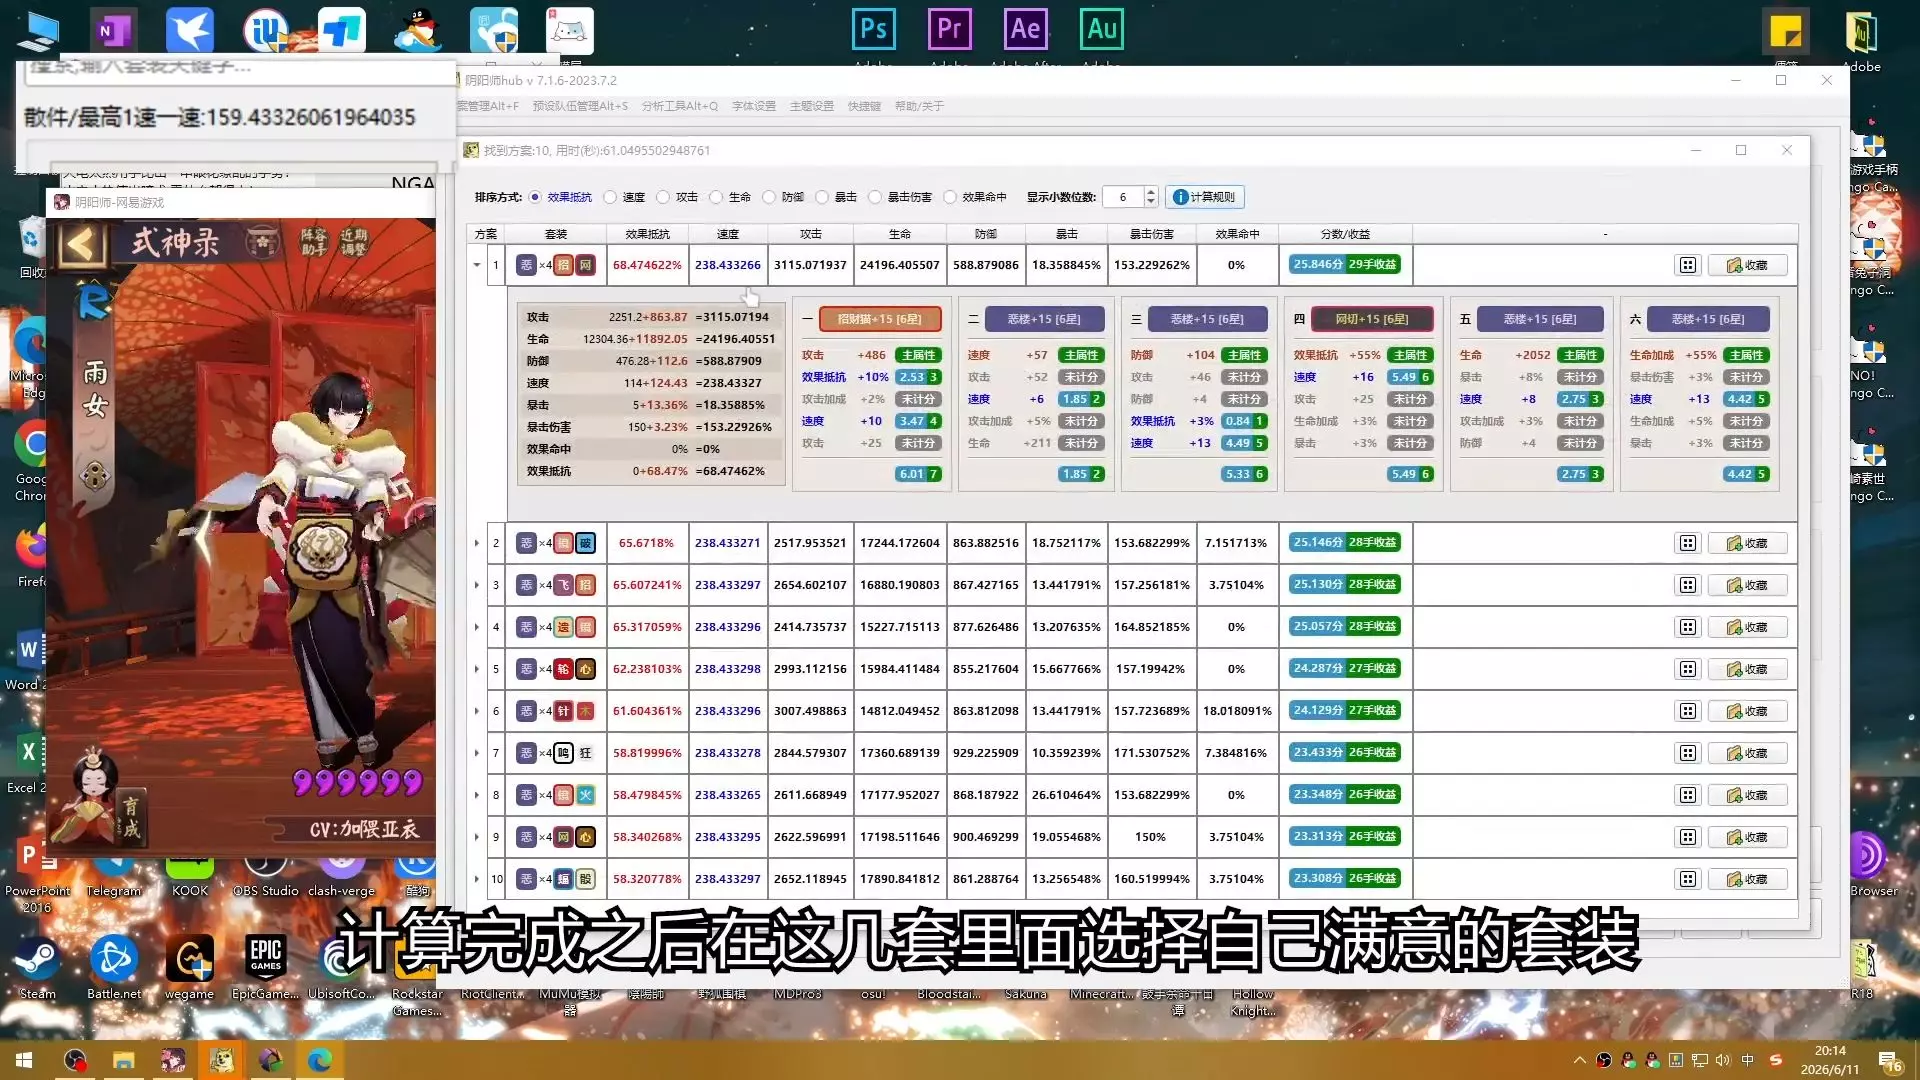Open 快捷键 menu
The image size is (1920, 1080).
[864, 106]
